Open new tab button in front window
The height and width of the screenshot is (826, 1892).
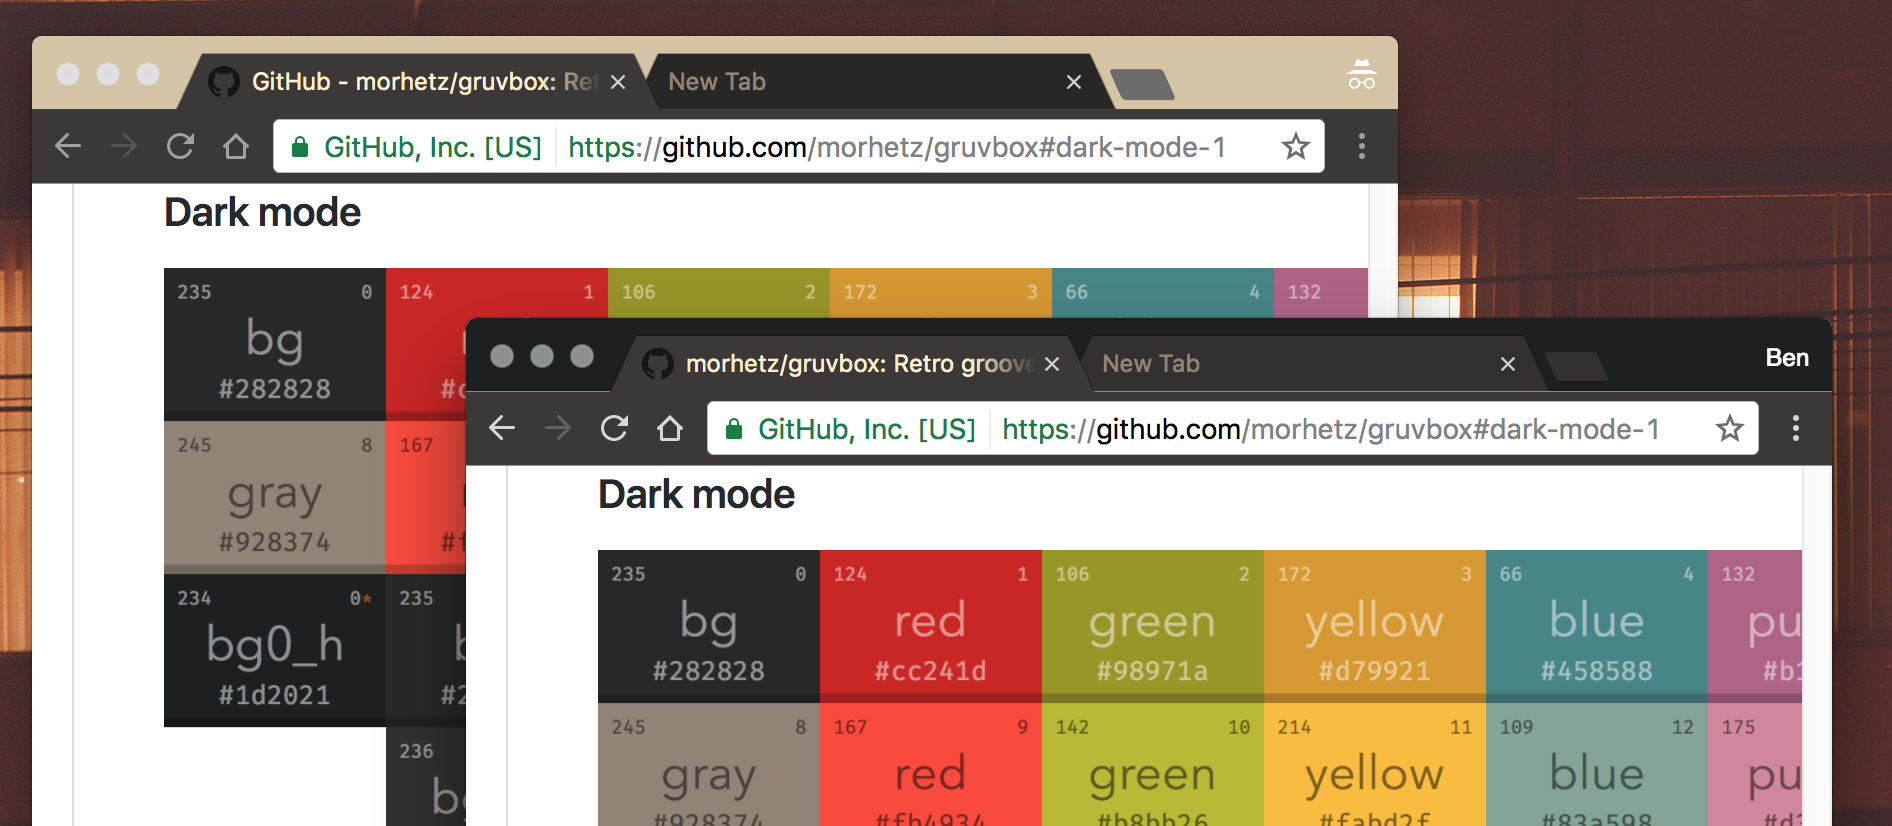[1576, 366]
